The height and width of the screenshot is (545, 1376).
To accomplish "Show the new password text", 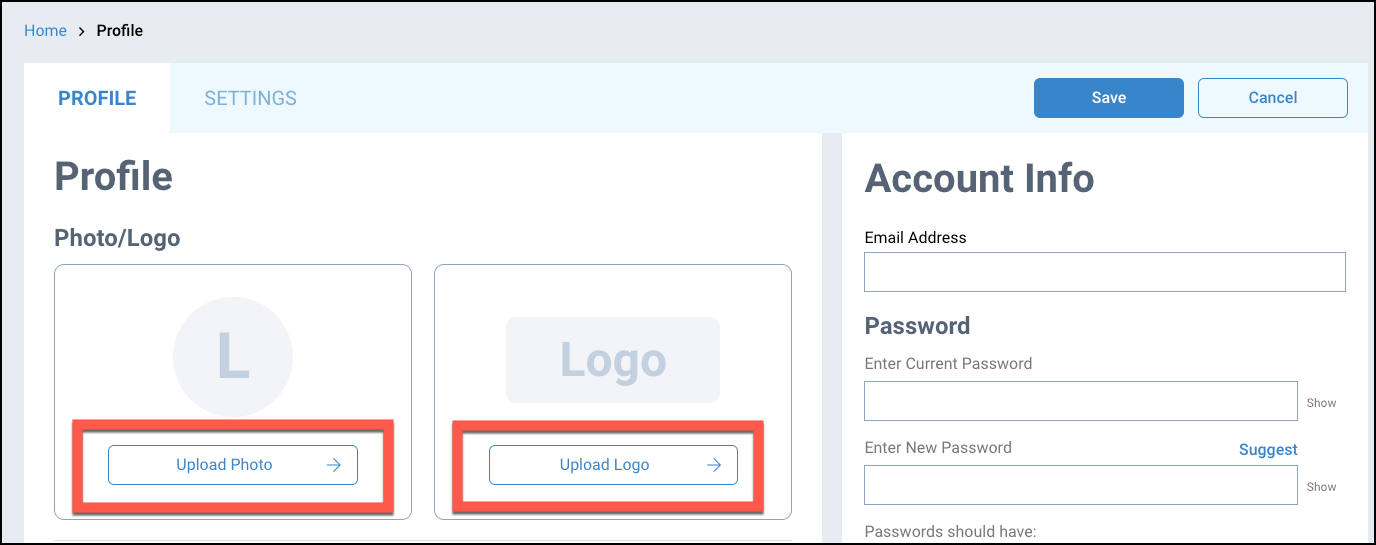I will pyautogui.click(x=1321, y=487).
